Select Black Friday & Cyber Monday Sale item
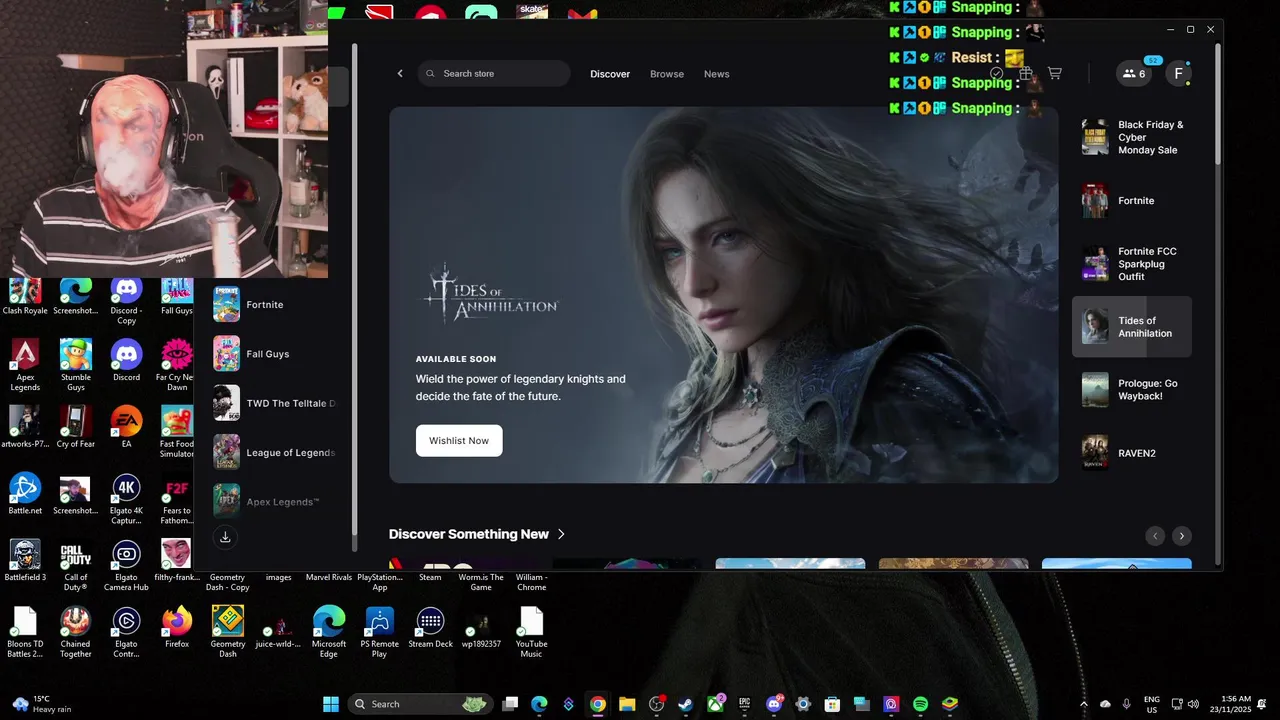1280x720 pixels. (x=1132, y=137)
